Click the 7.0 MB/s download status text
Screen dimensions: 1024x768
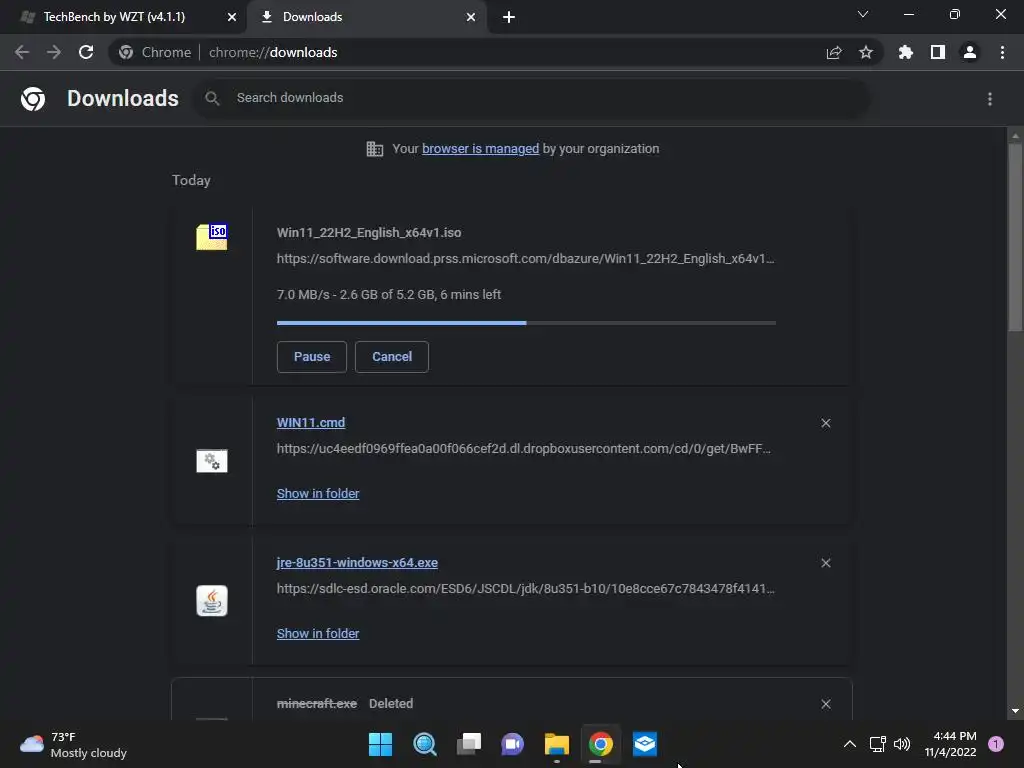coord(389,295)
